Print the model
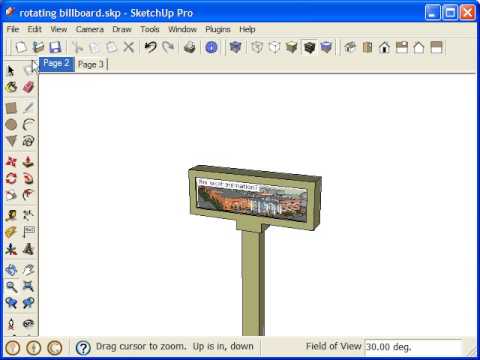This screenshot has height=360, width=480. [190, 47]
